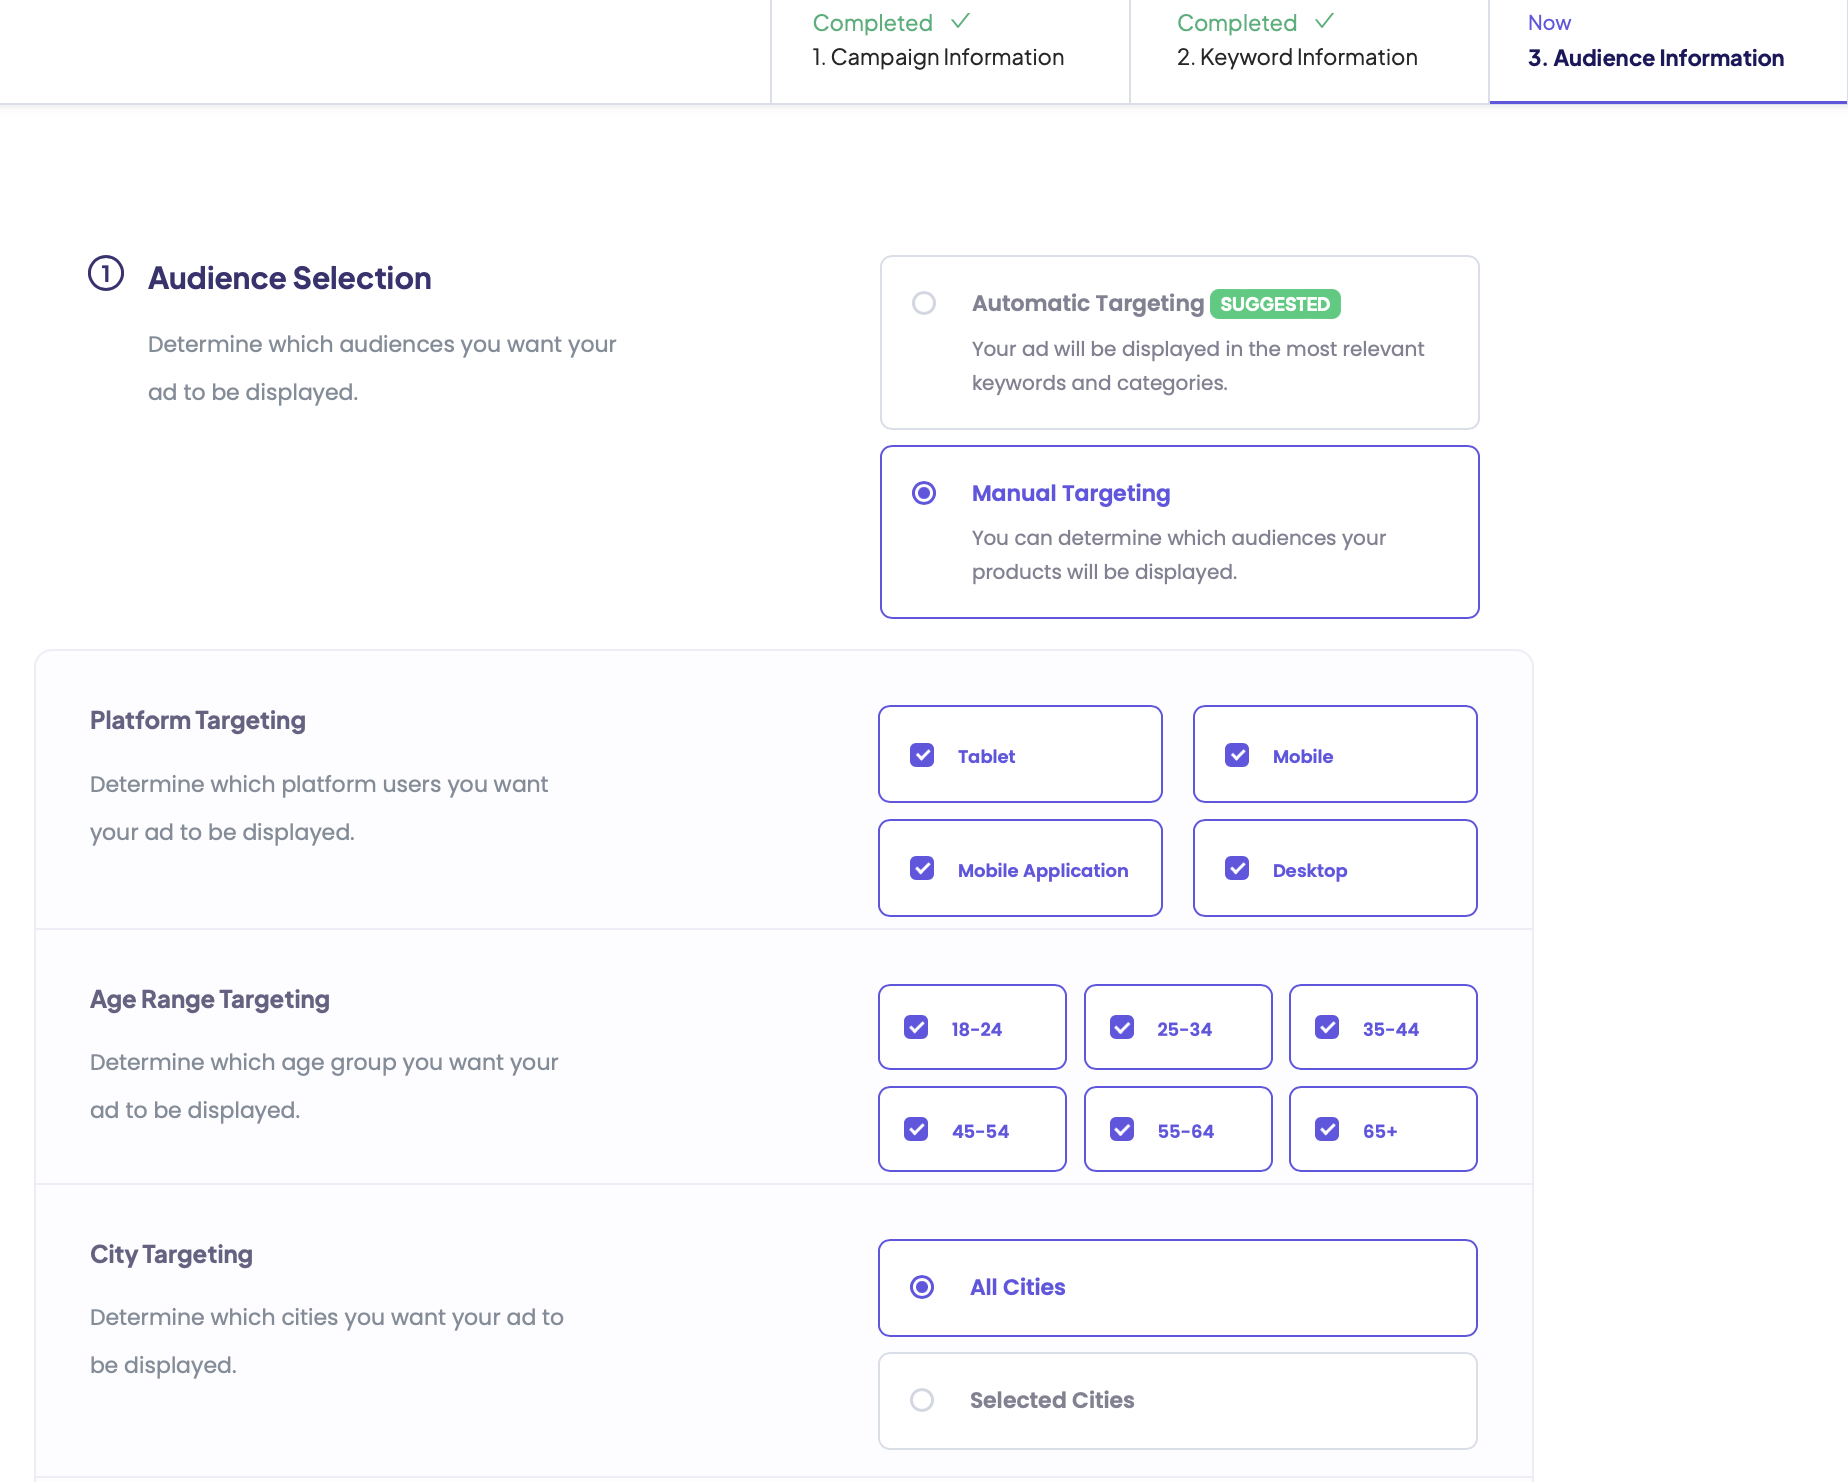
Task: Uncheck the Tablet platform checkbox
Action: pos(922,755)
